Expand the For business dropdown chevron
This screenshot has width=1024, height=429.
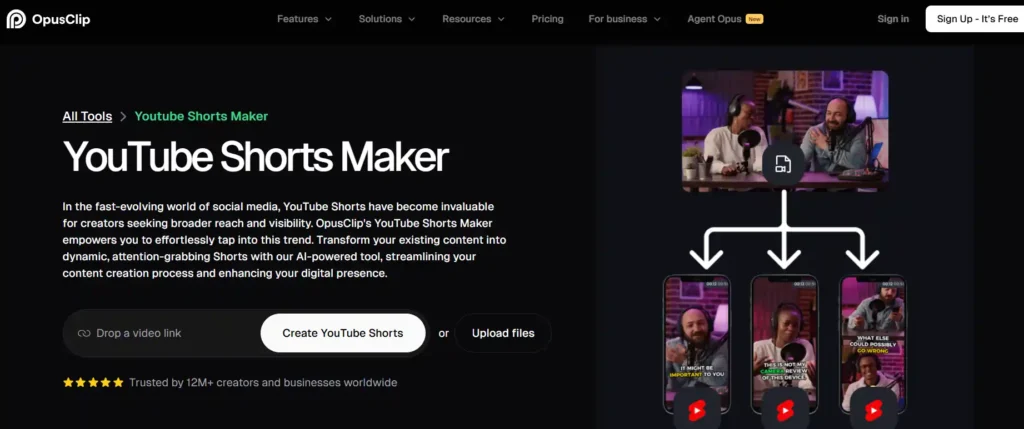[657, 20]
